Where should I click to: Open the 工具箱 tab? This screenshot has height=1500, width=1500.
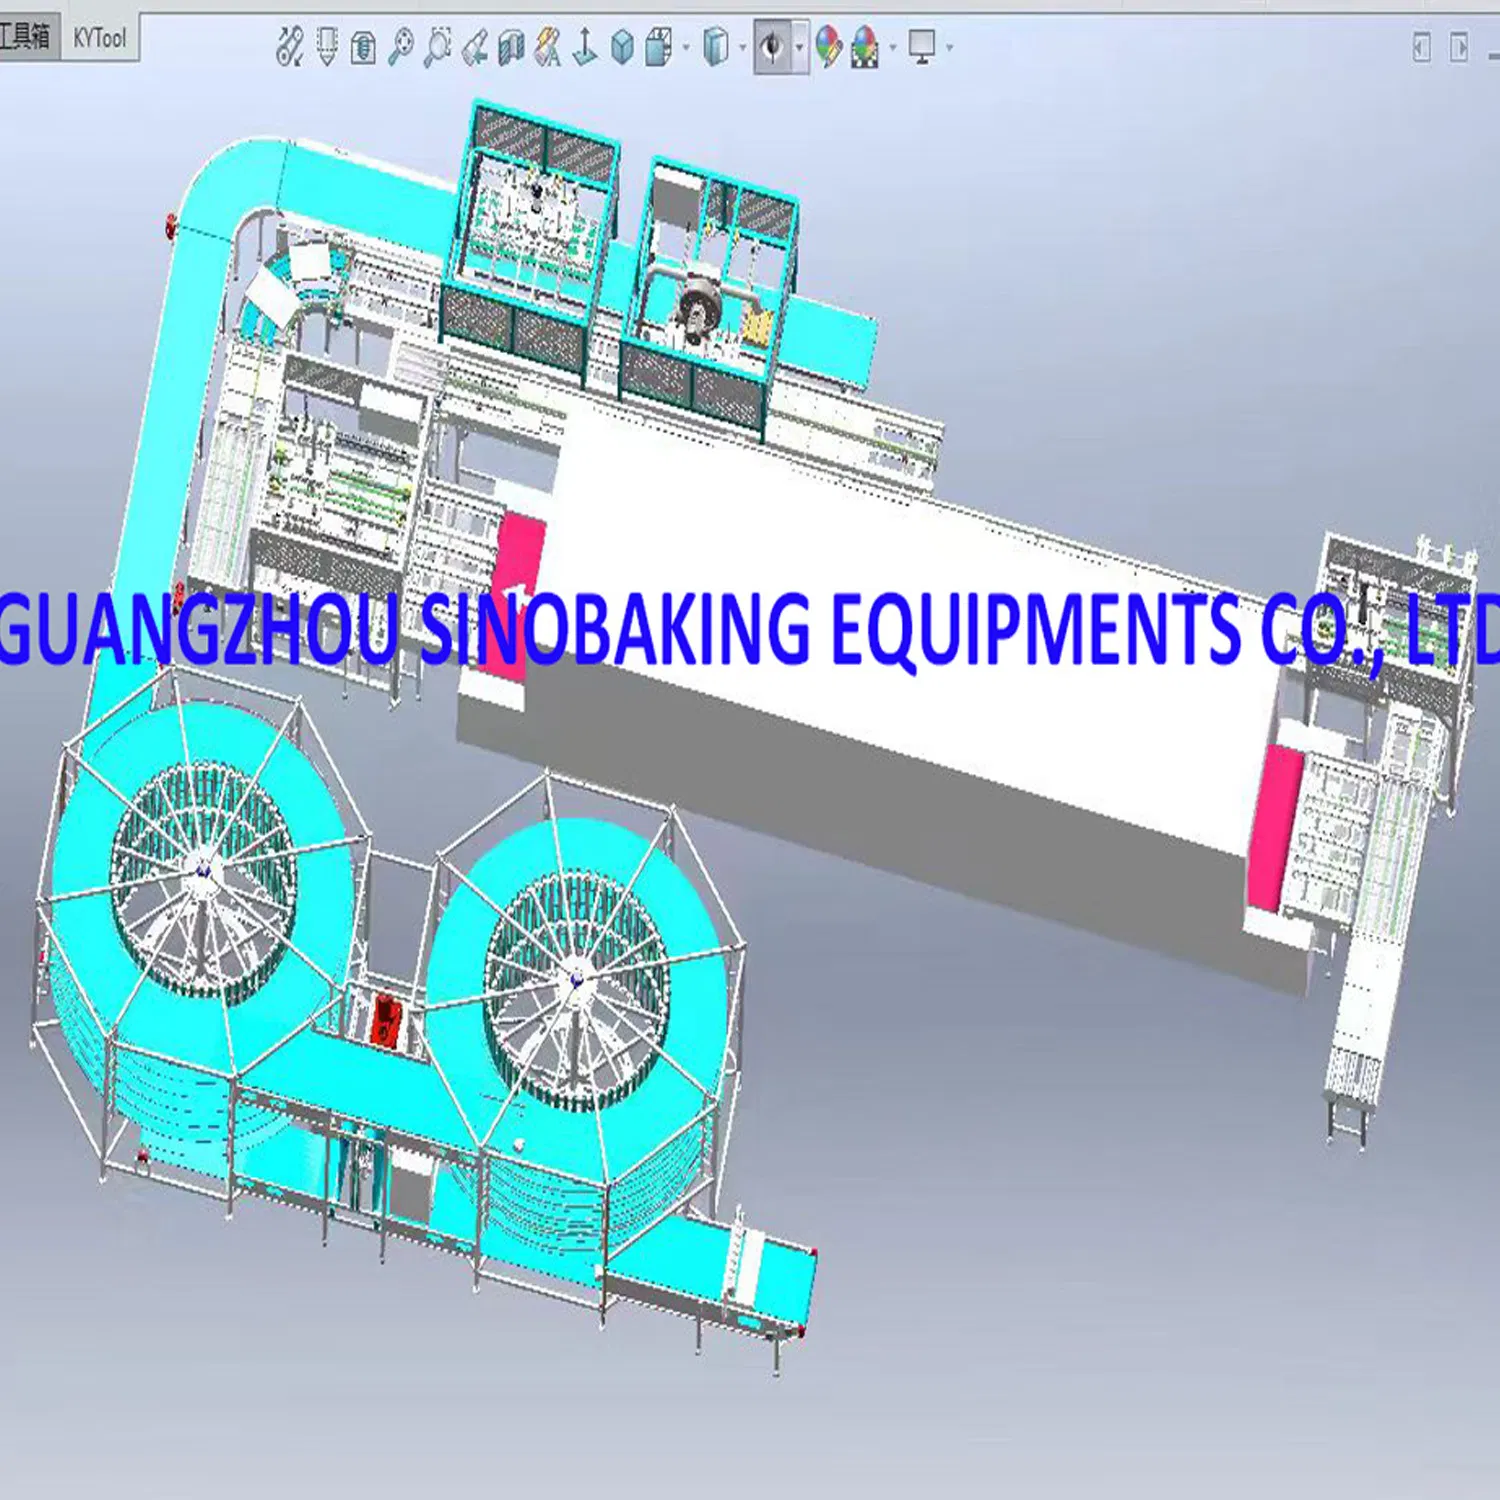click(x=28, y=37)
